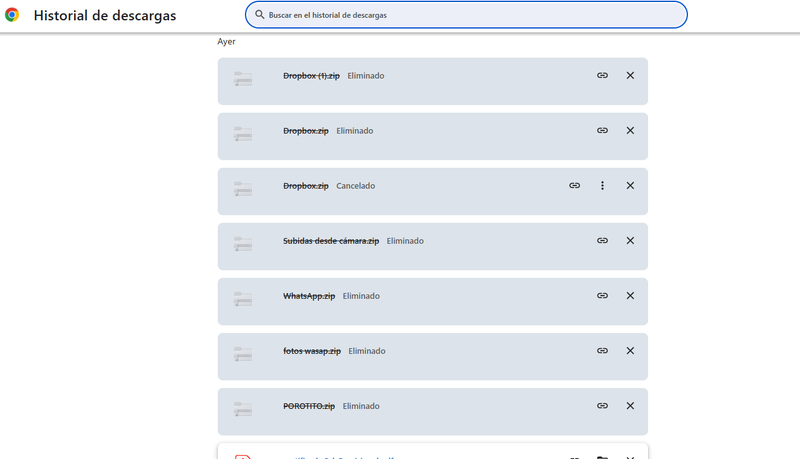Copy download link for Dropbox (1).zip
This screenshot has height=459, width=800.
(602, 75)
